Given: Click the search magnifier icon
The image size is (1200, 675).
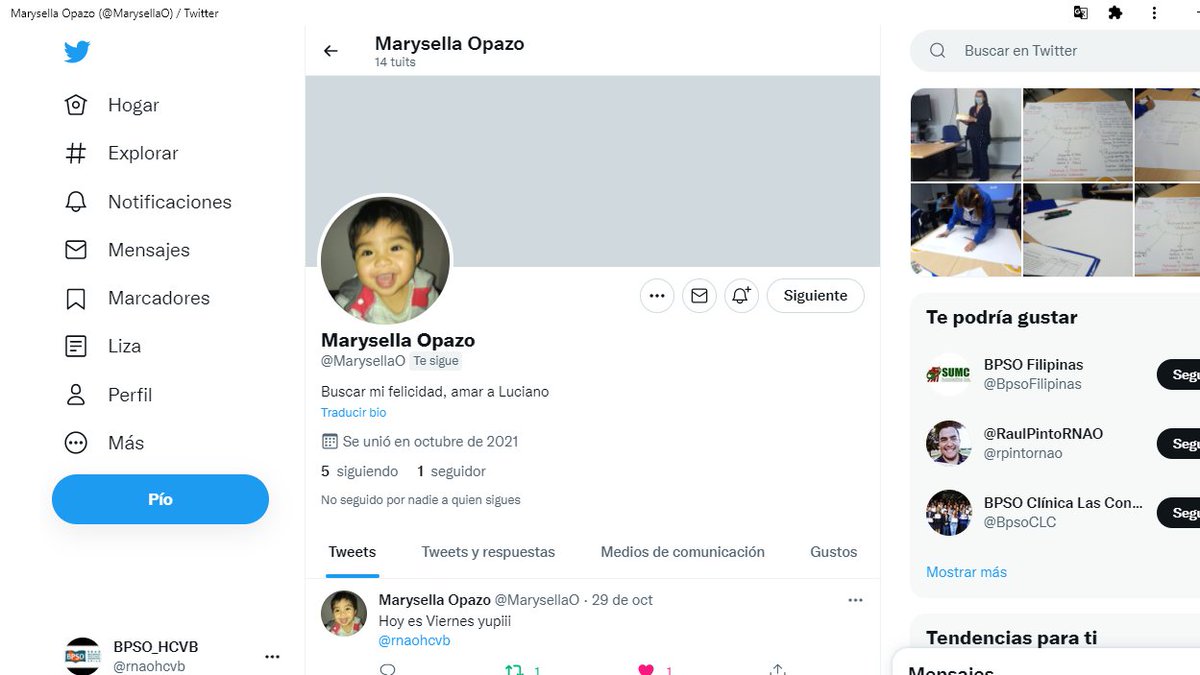Looking at the screenshot, I should pyautogui.click(x=937, y=50).
